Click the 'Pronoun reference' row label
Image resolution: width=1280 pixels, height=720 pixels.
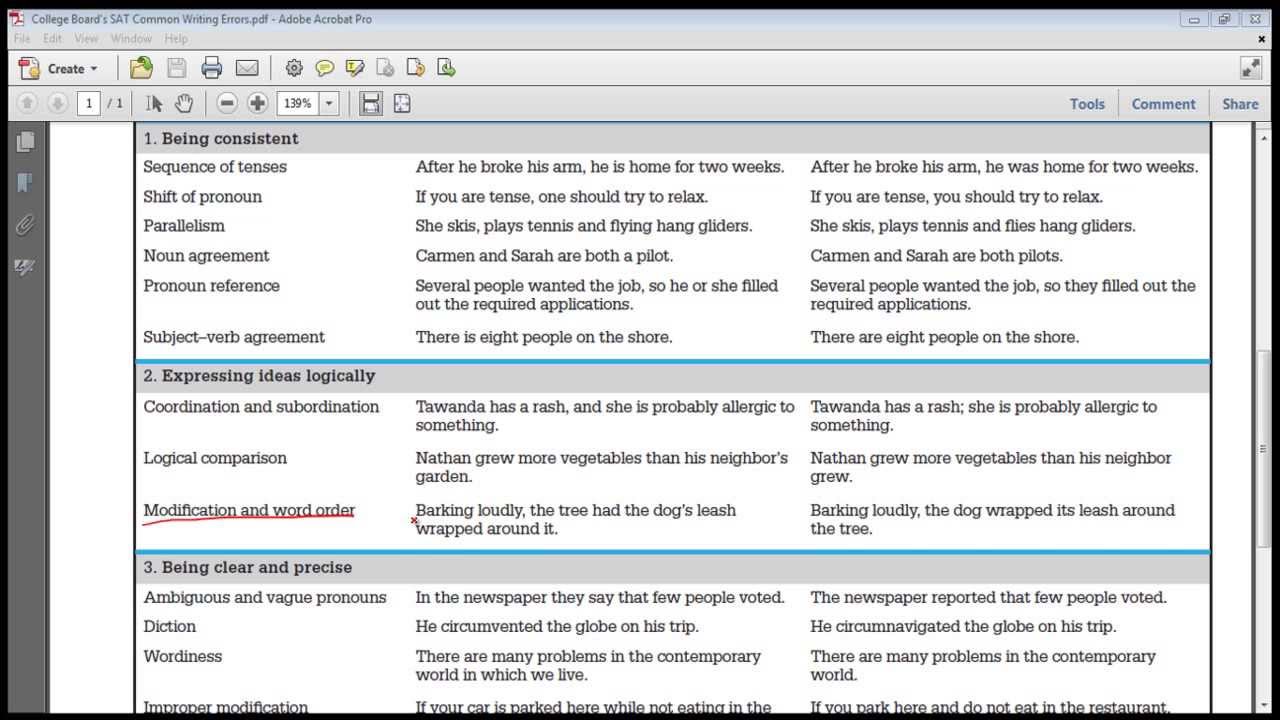[x=211, y=286]
